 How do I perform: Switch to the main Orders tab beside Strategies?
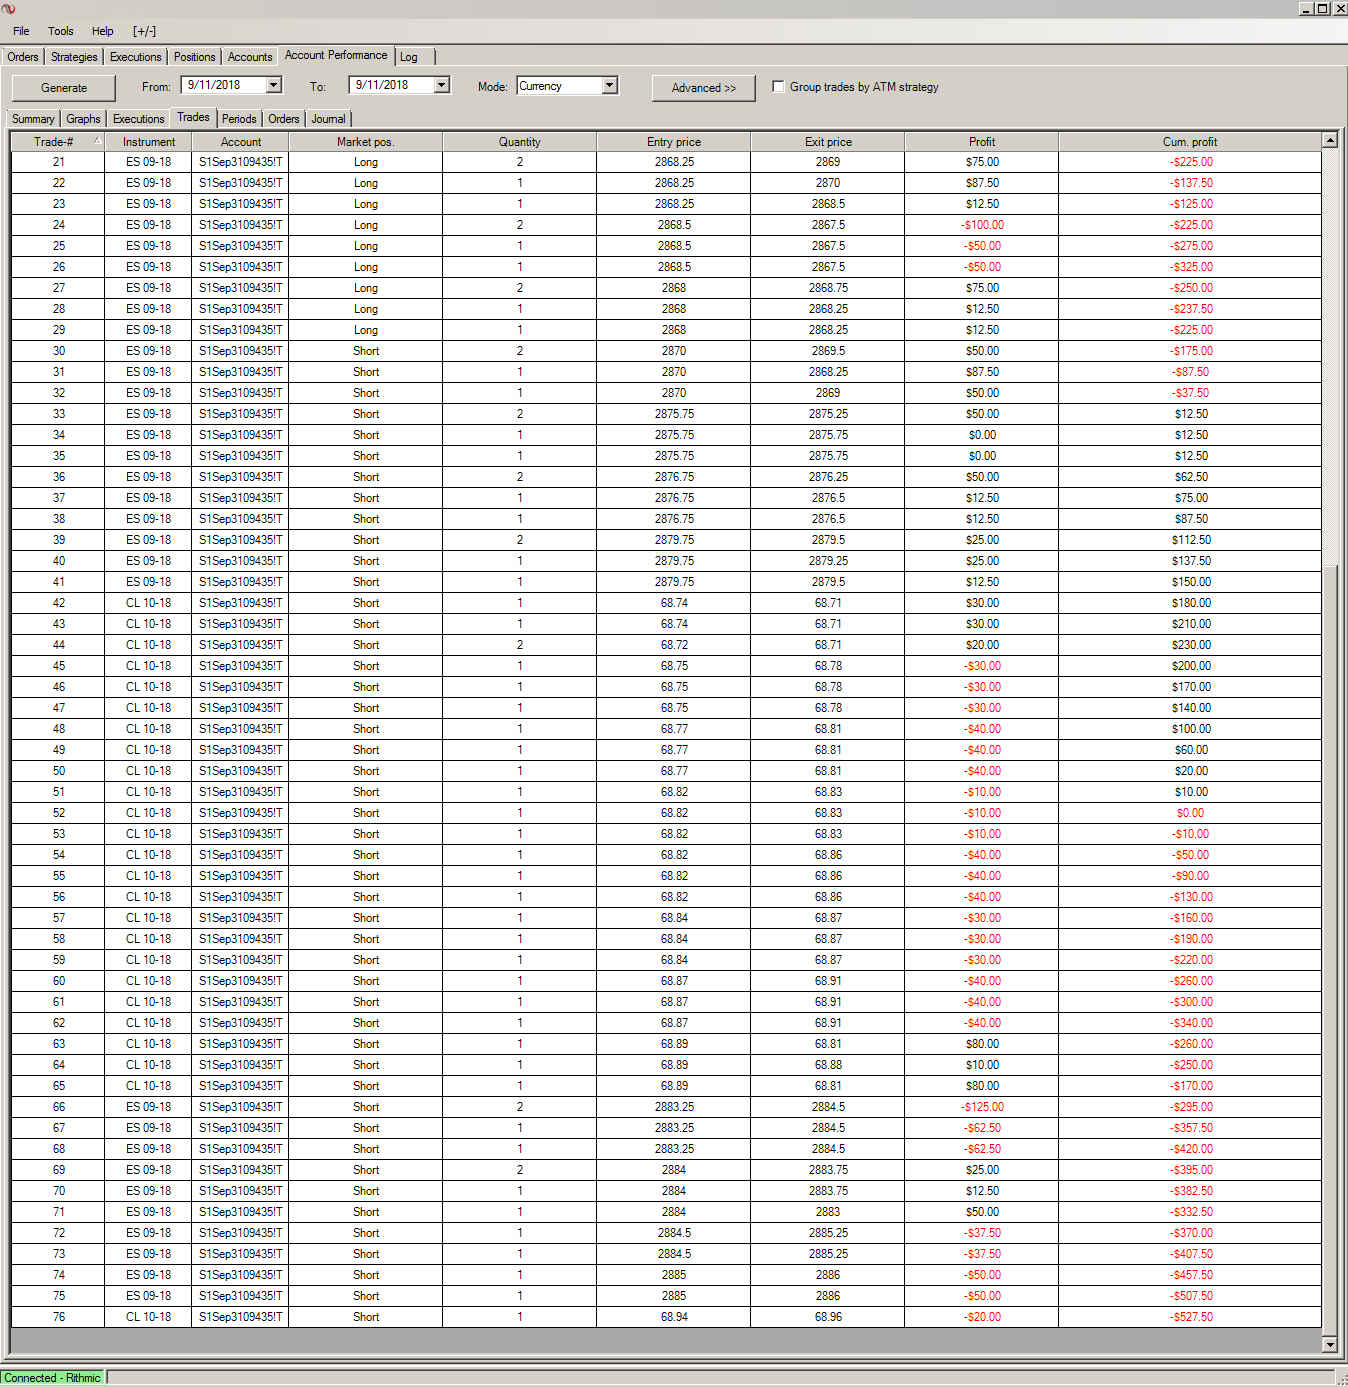pos(23,57)
